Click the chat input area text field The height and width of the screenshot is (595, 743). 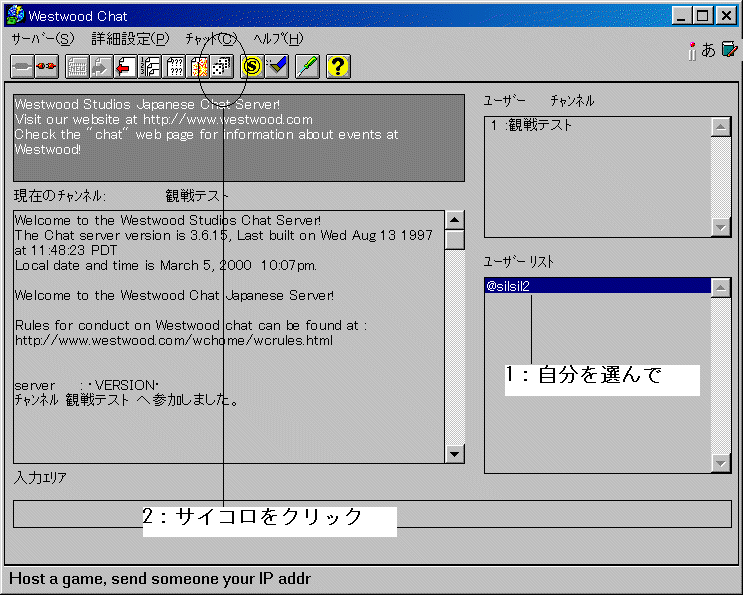pos(371,513)
